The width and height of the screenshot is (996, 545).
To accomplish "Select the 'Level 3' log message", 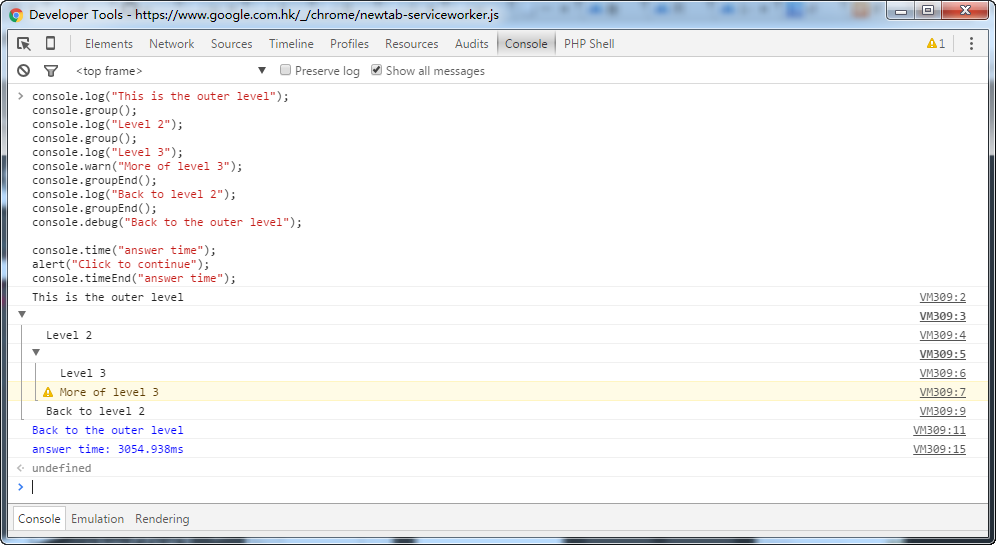I will [x=83, y=373].
